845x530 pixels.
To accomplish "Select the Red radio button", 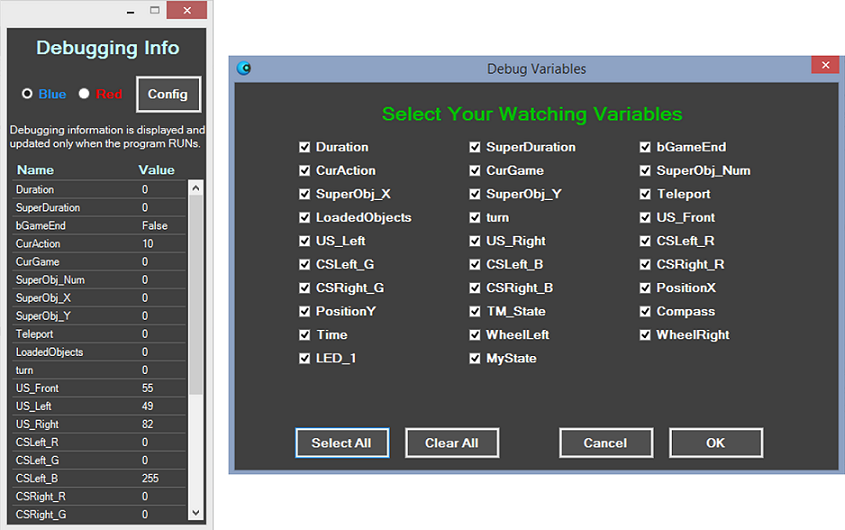I will [x=84, y=94].
